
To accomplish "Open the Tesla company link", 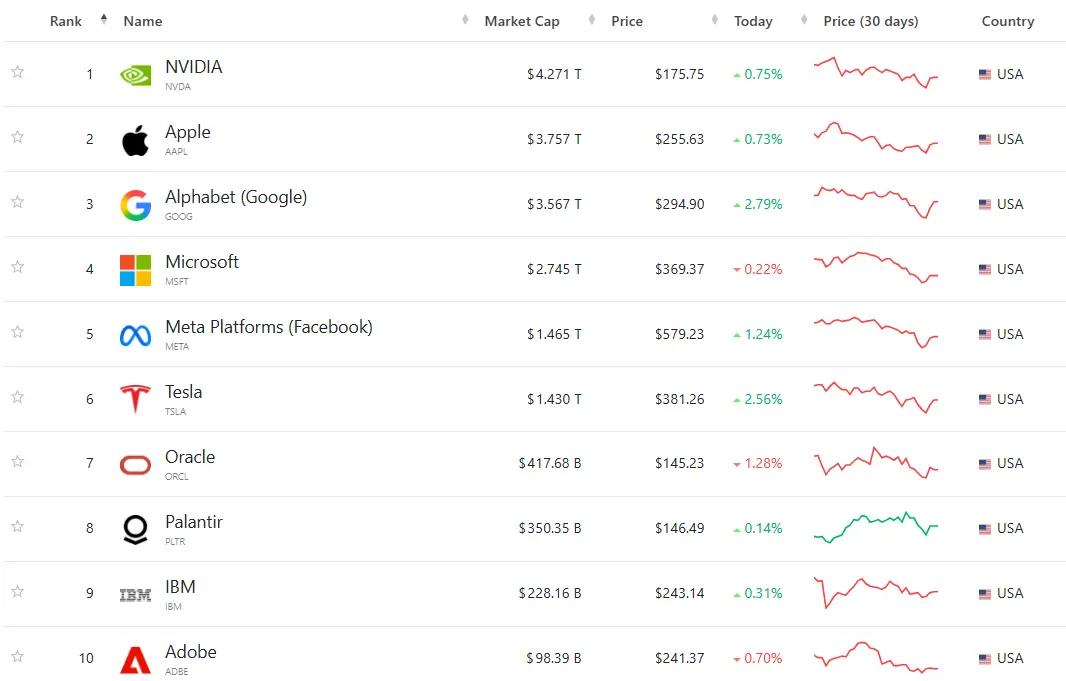I will pos(184,392).
